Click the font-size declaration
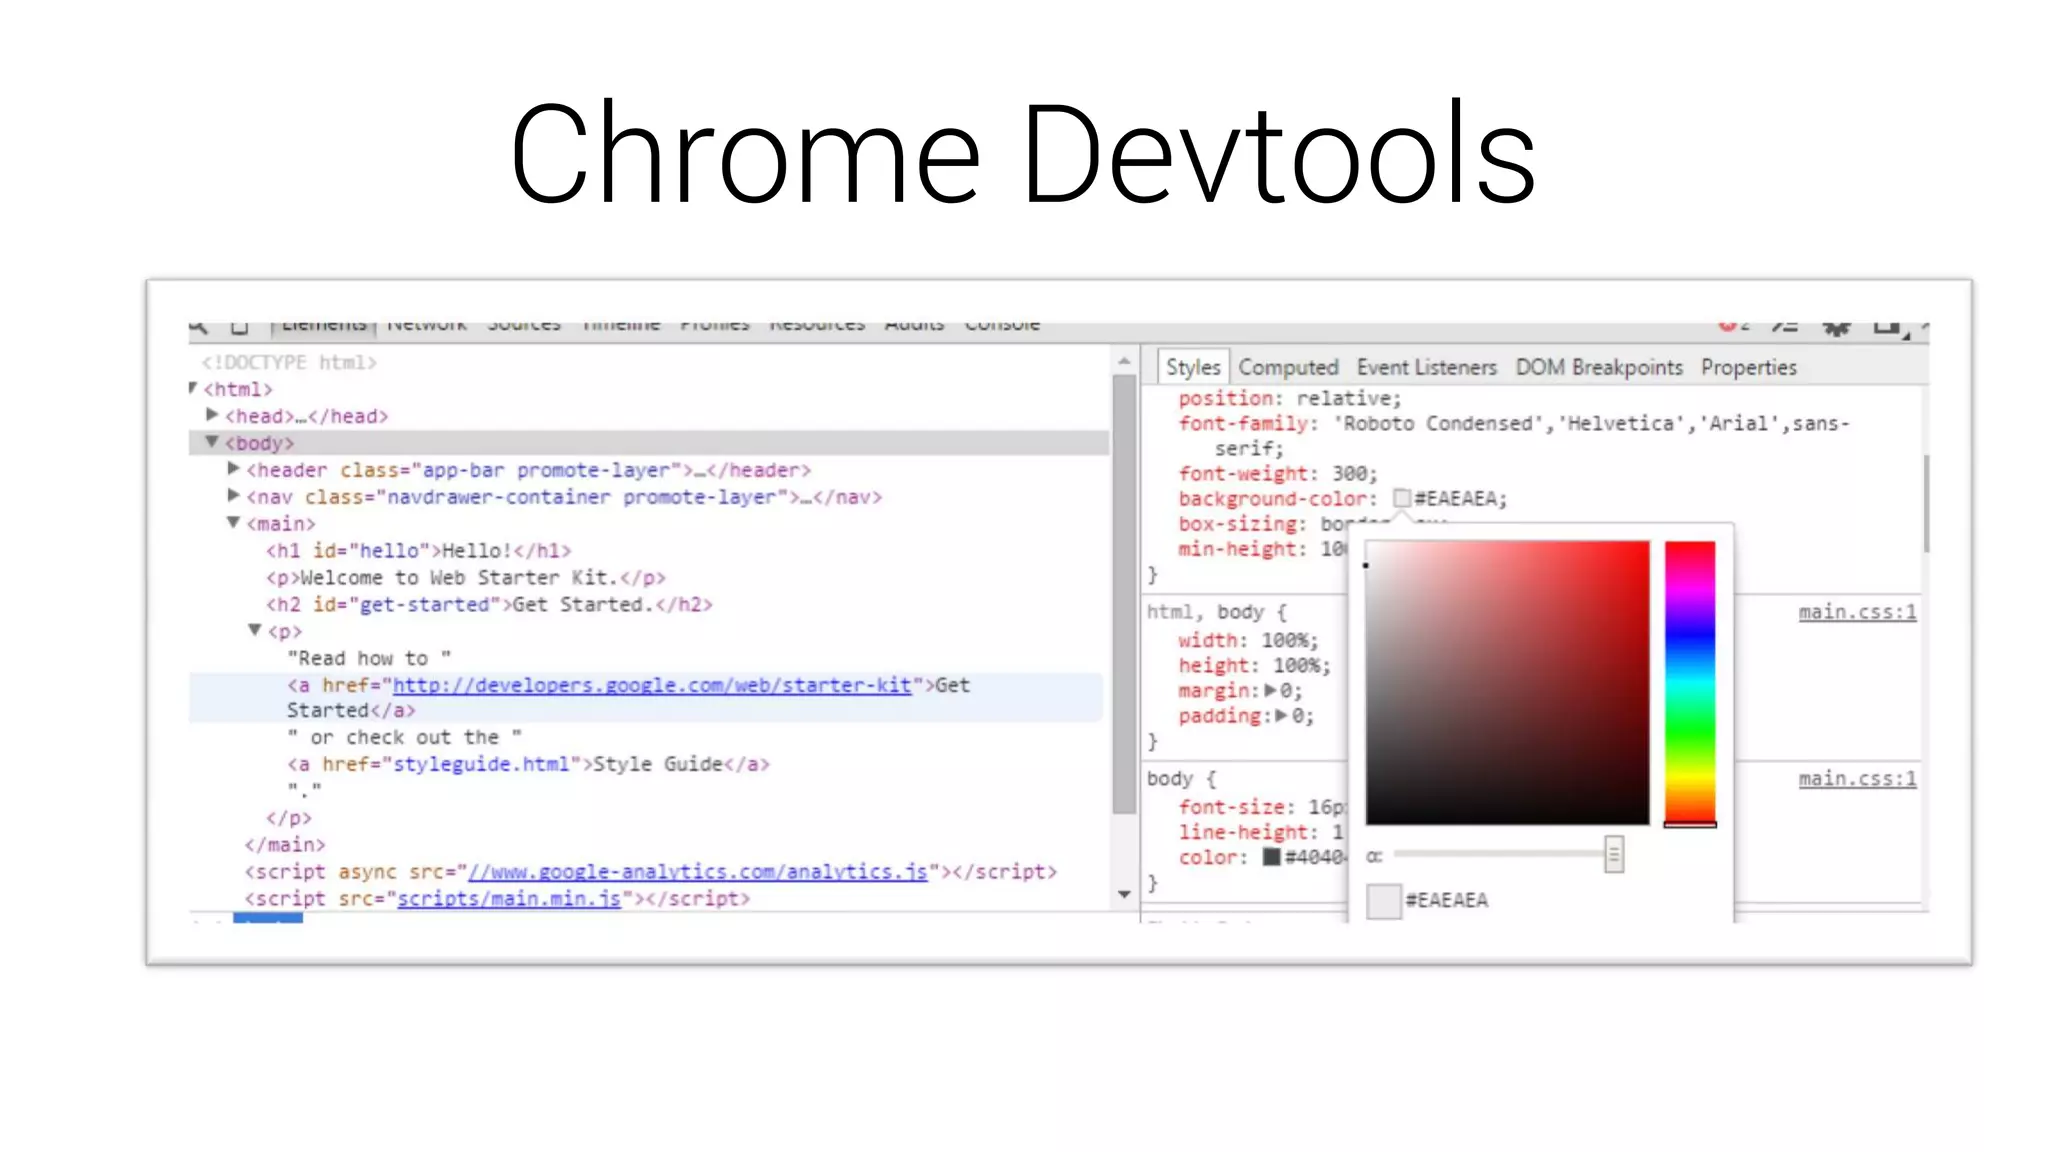The image size is (2048, 1152). coord(1262,807)
